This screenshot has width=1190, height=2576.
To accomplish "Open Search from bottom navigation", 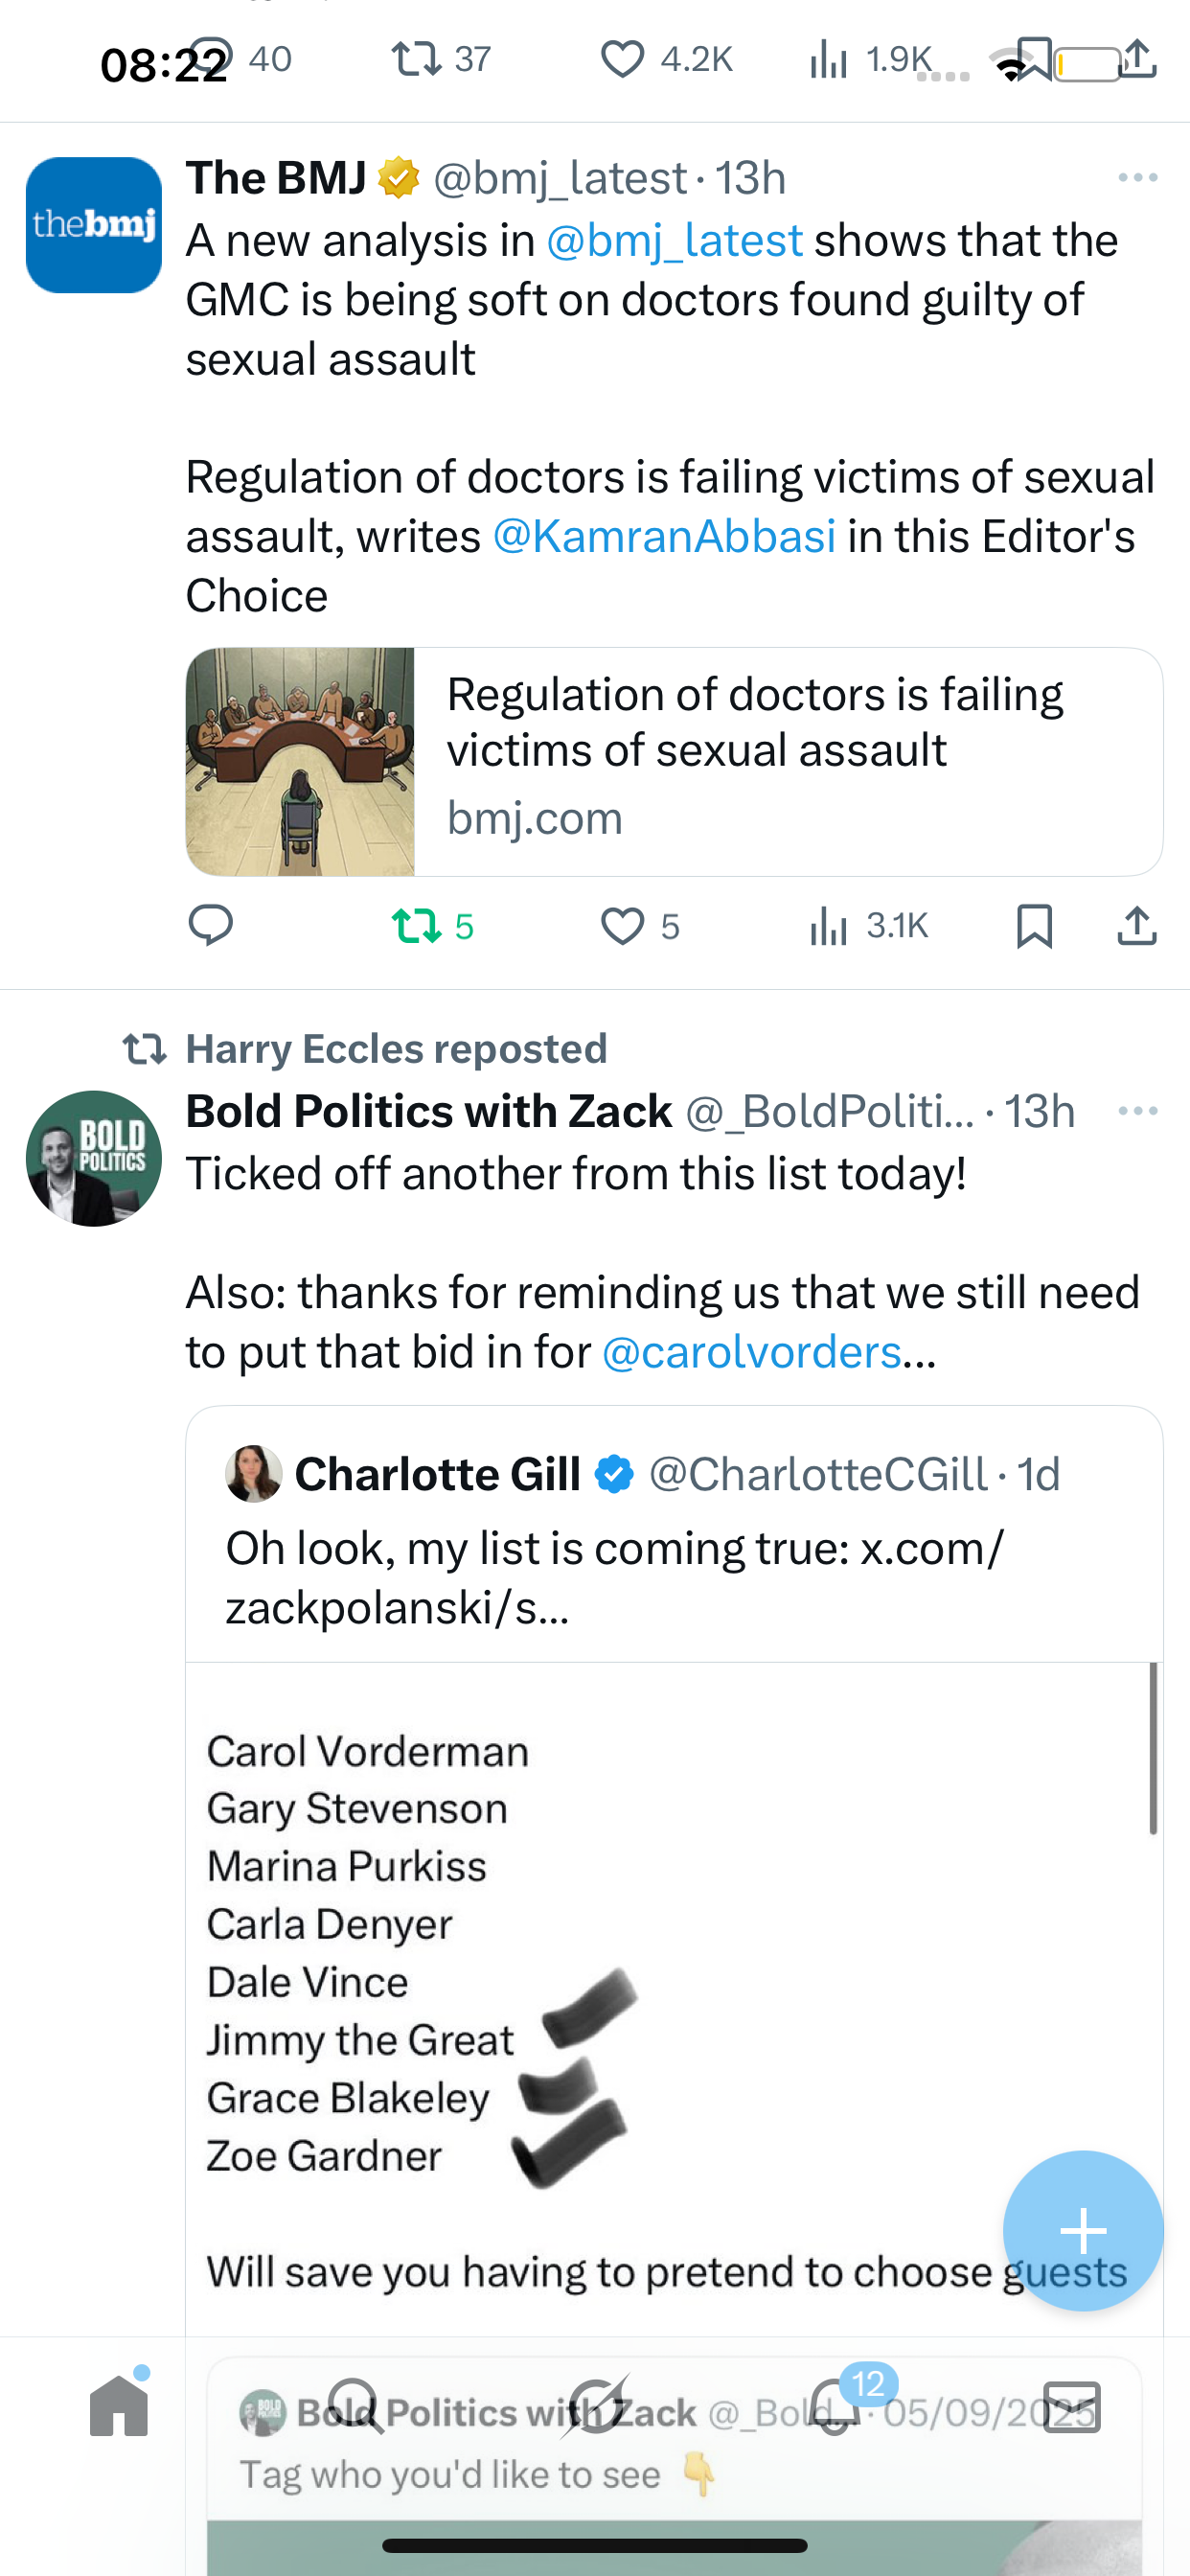I will pyautogui.click(x=357, y=2406).
